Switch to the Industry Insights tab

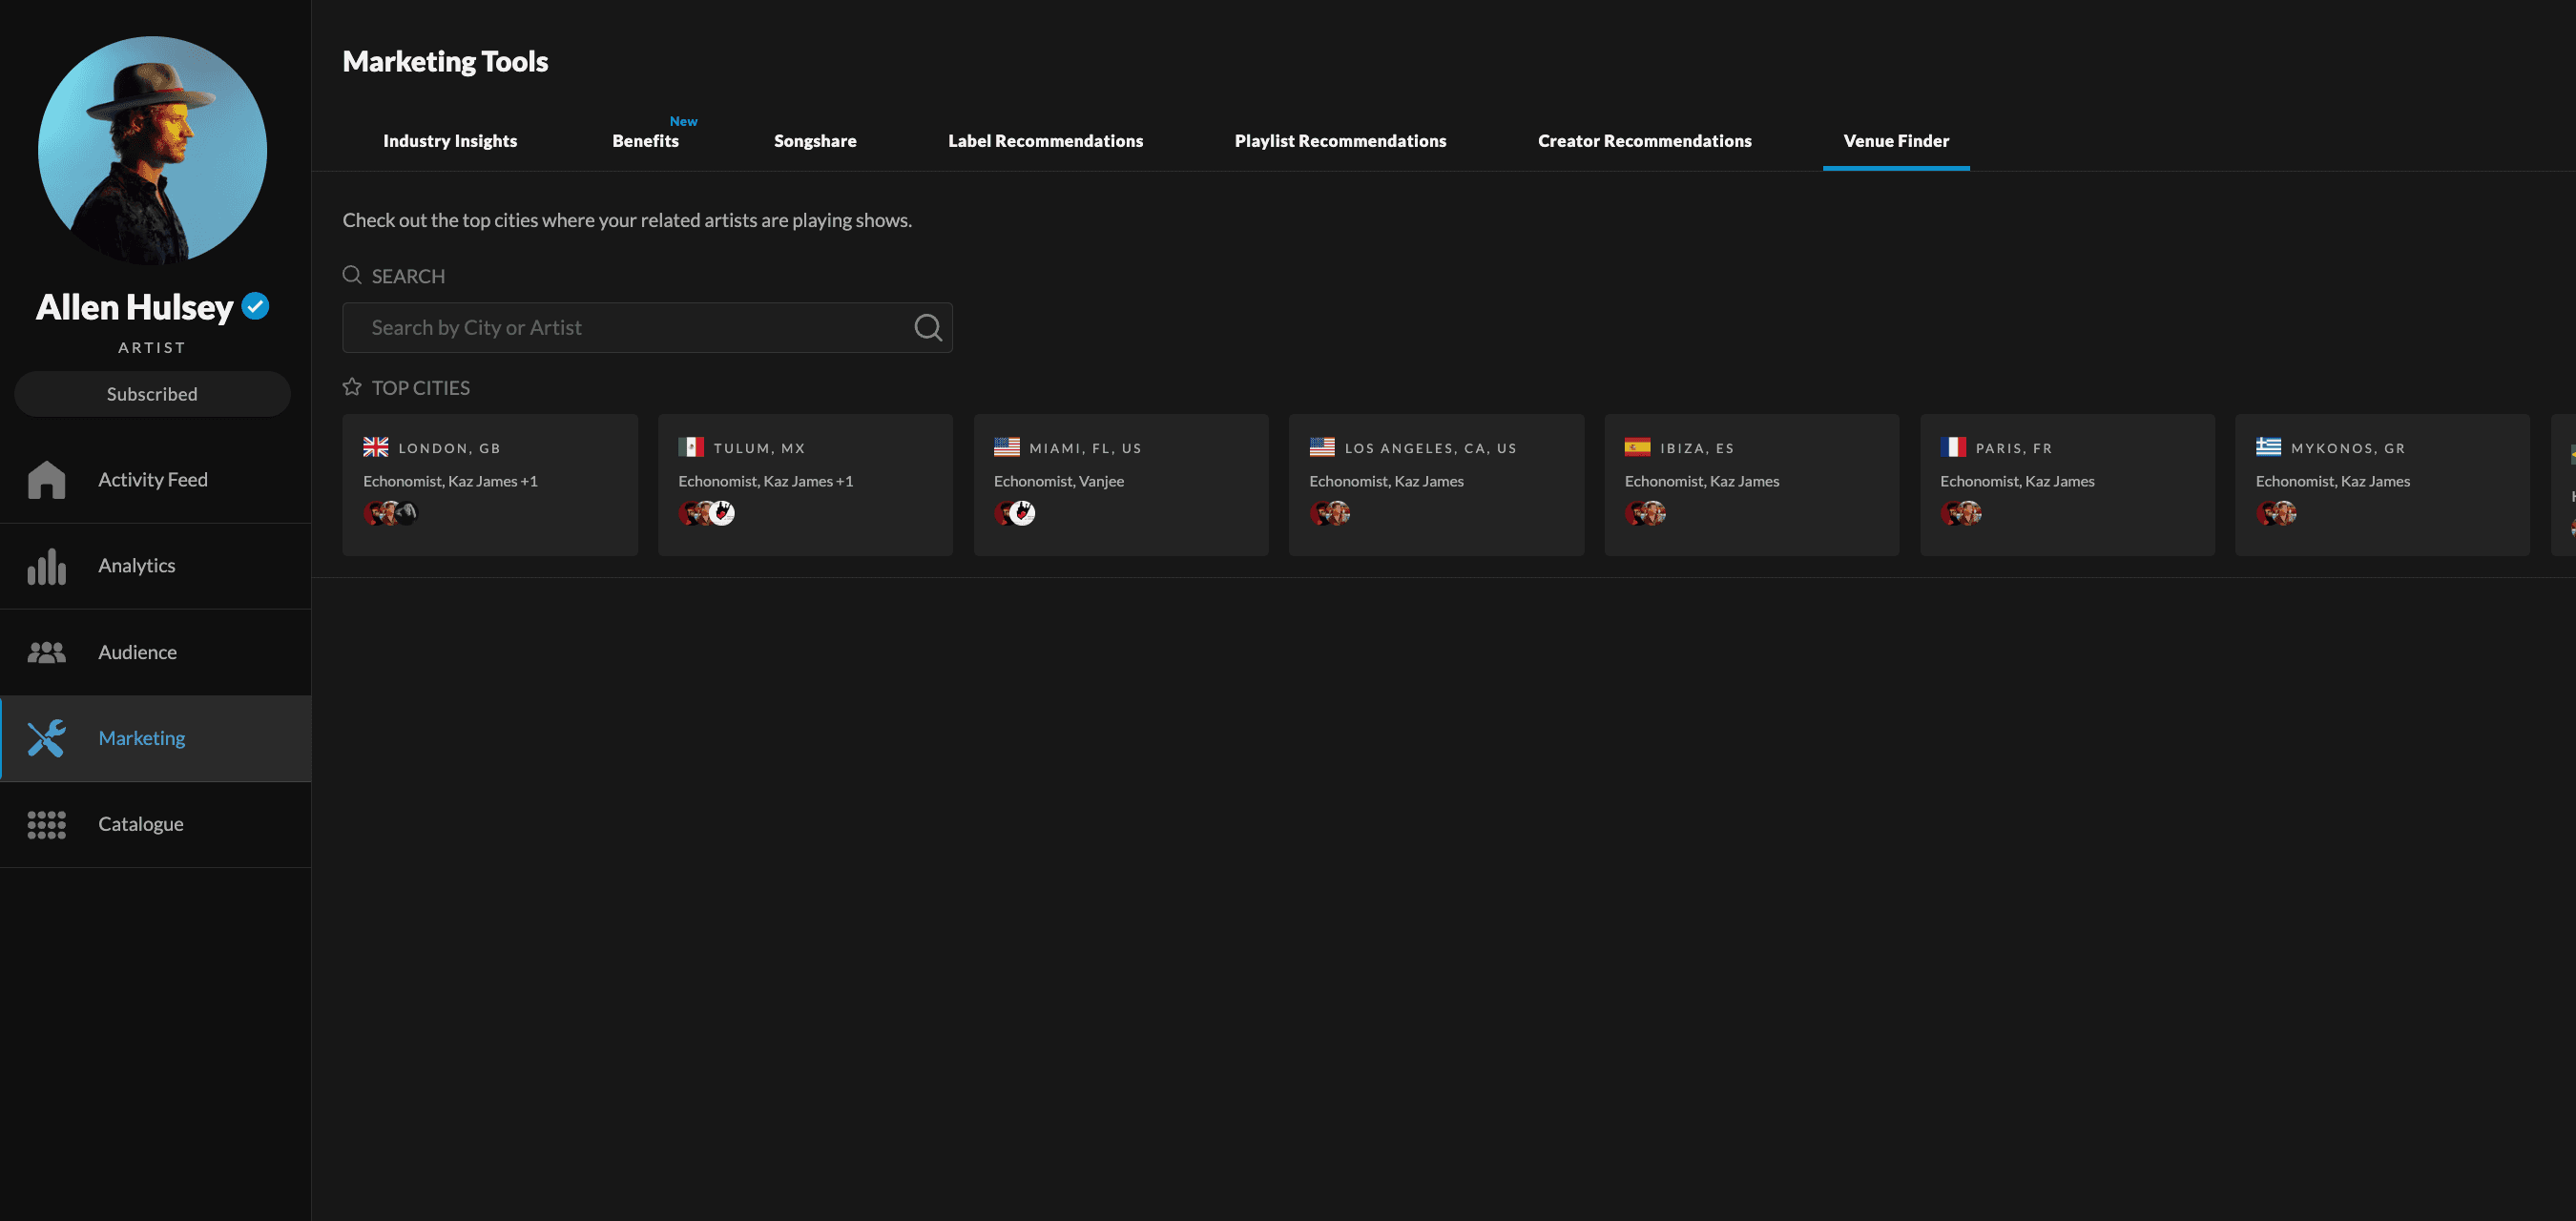(450, 141)
